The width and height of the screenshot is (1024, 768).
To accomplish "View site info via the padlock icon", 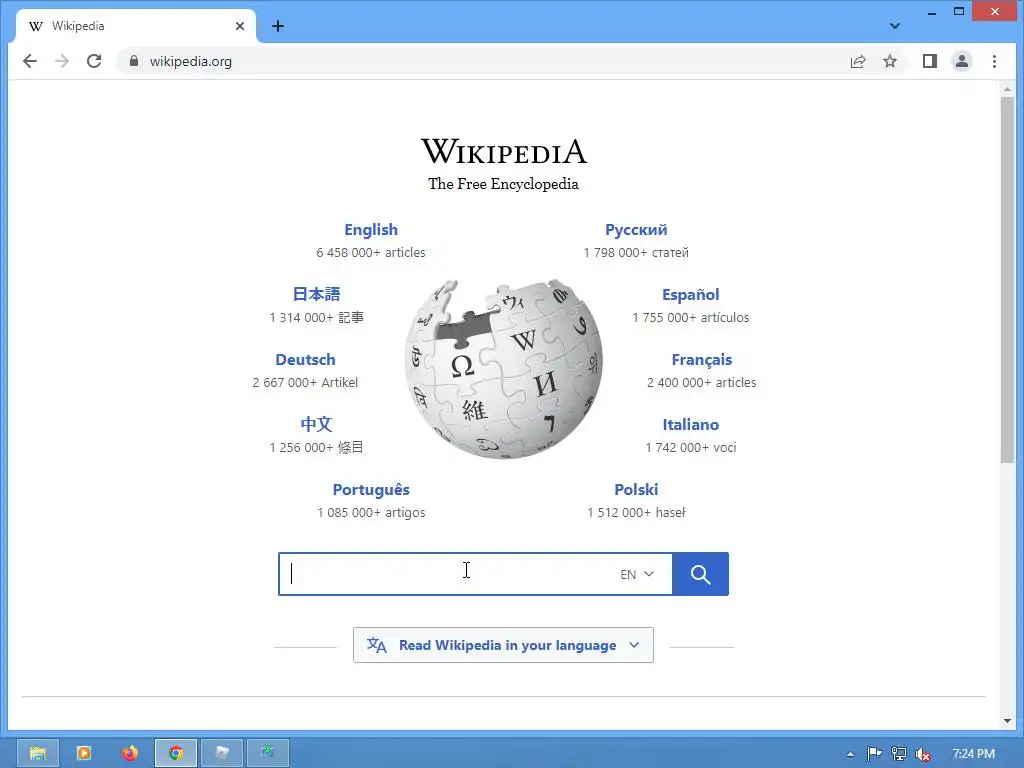I will pos(134,61).
